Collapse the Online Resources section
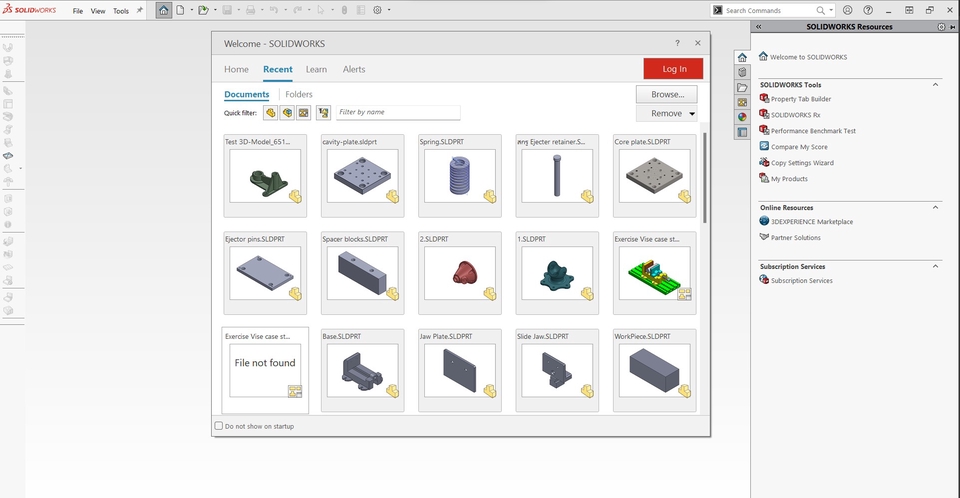The image size is (960, 498). pos(936,208)
